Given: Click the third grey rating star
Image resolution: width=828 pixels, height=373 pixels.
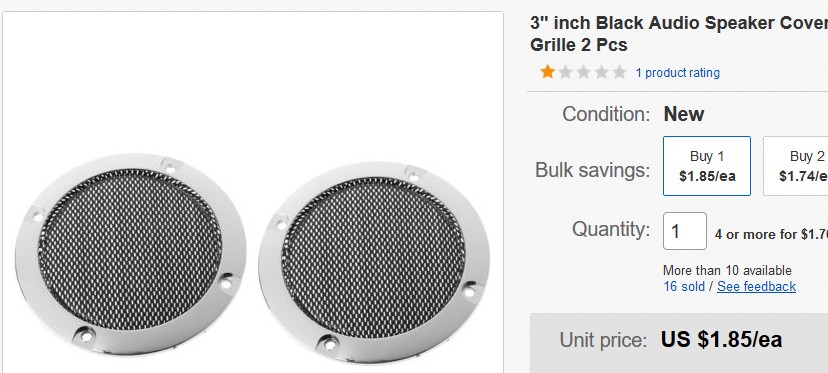Looking at the screenshot, I should point(584,72).
